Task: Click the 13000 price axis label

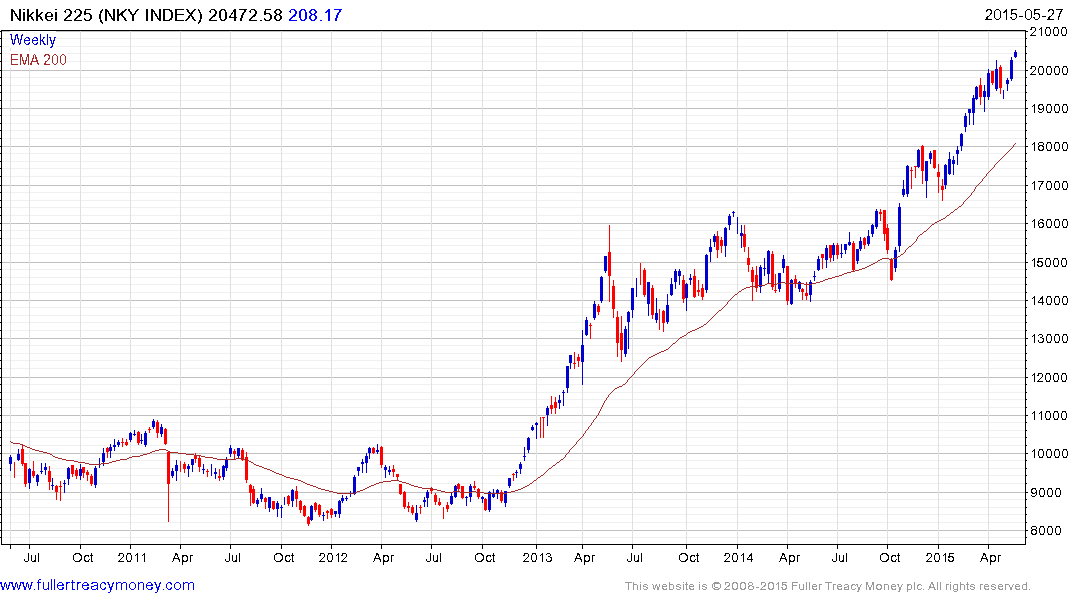Action: pyautogui.click(x=1048, y=339)
